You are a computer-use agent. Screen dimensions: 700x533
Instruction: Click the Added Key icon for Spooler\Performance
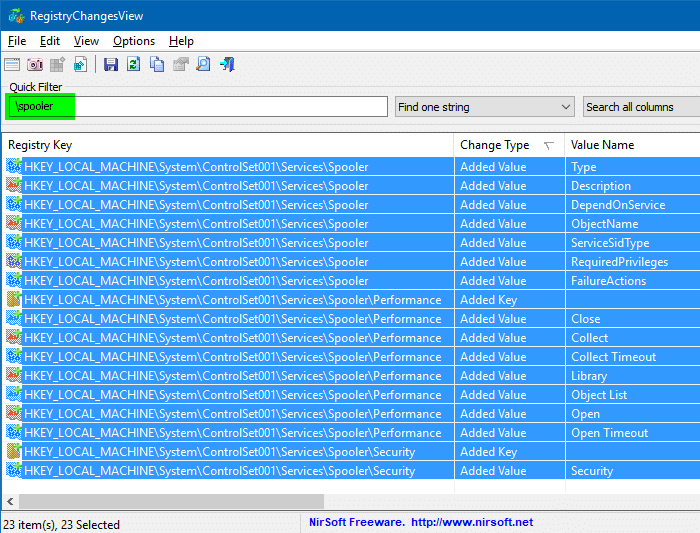coord(14,300)
